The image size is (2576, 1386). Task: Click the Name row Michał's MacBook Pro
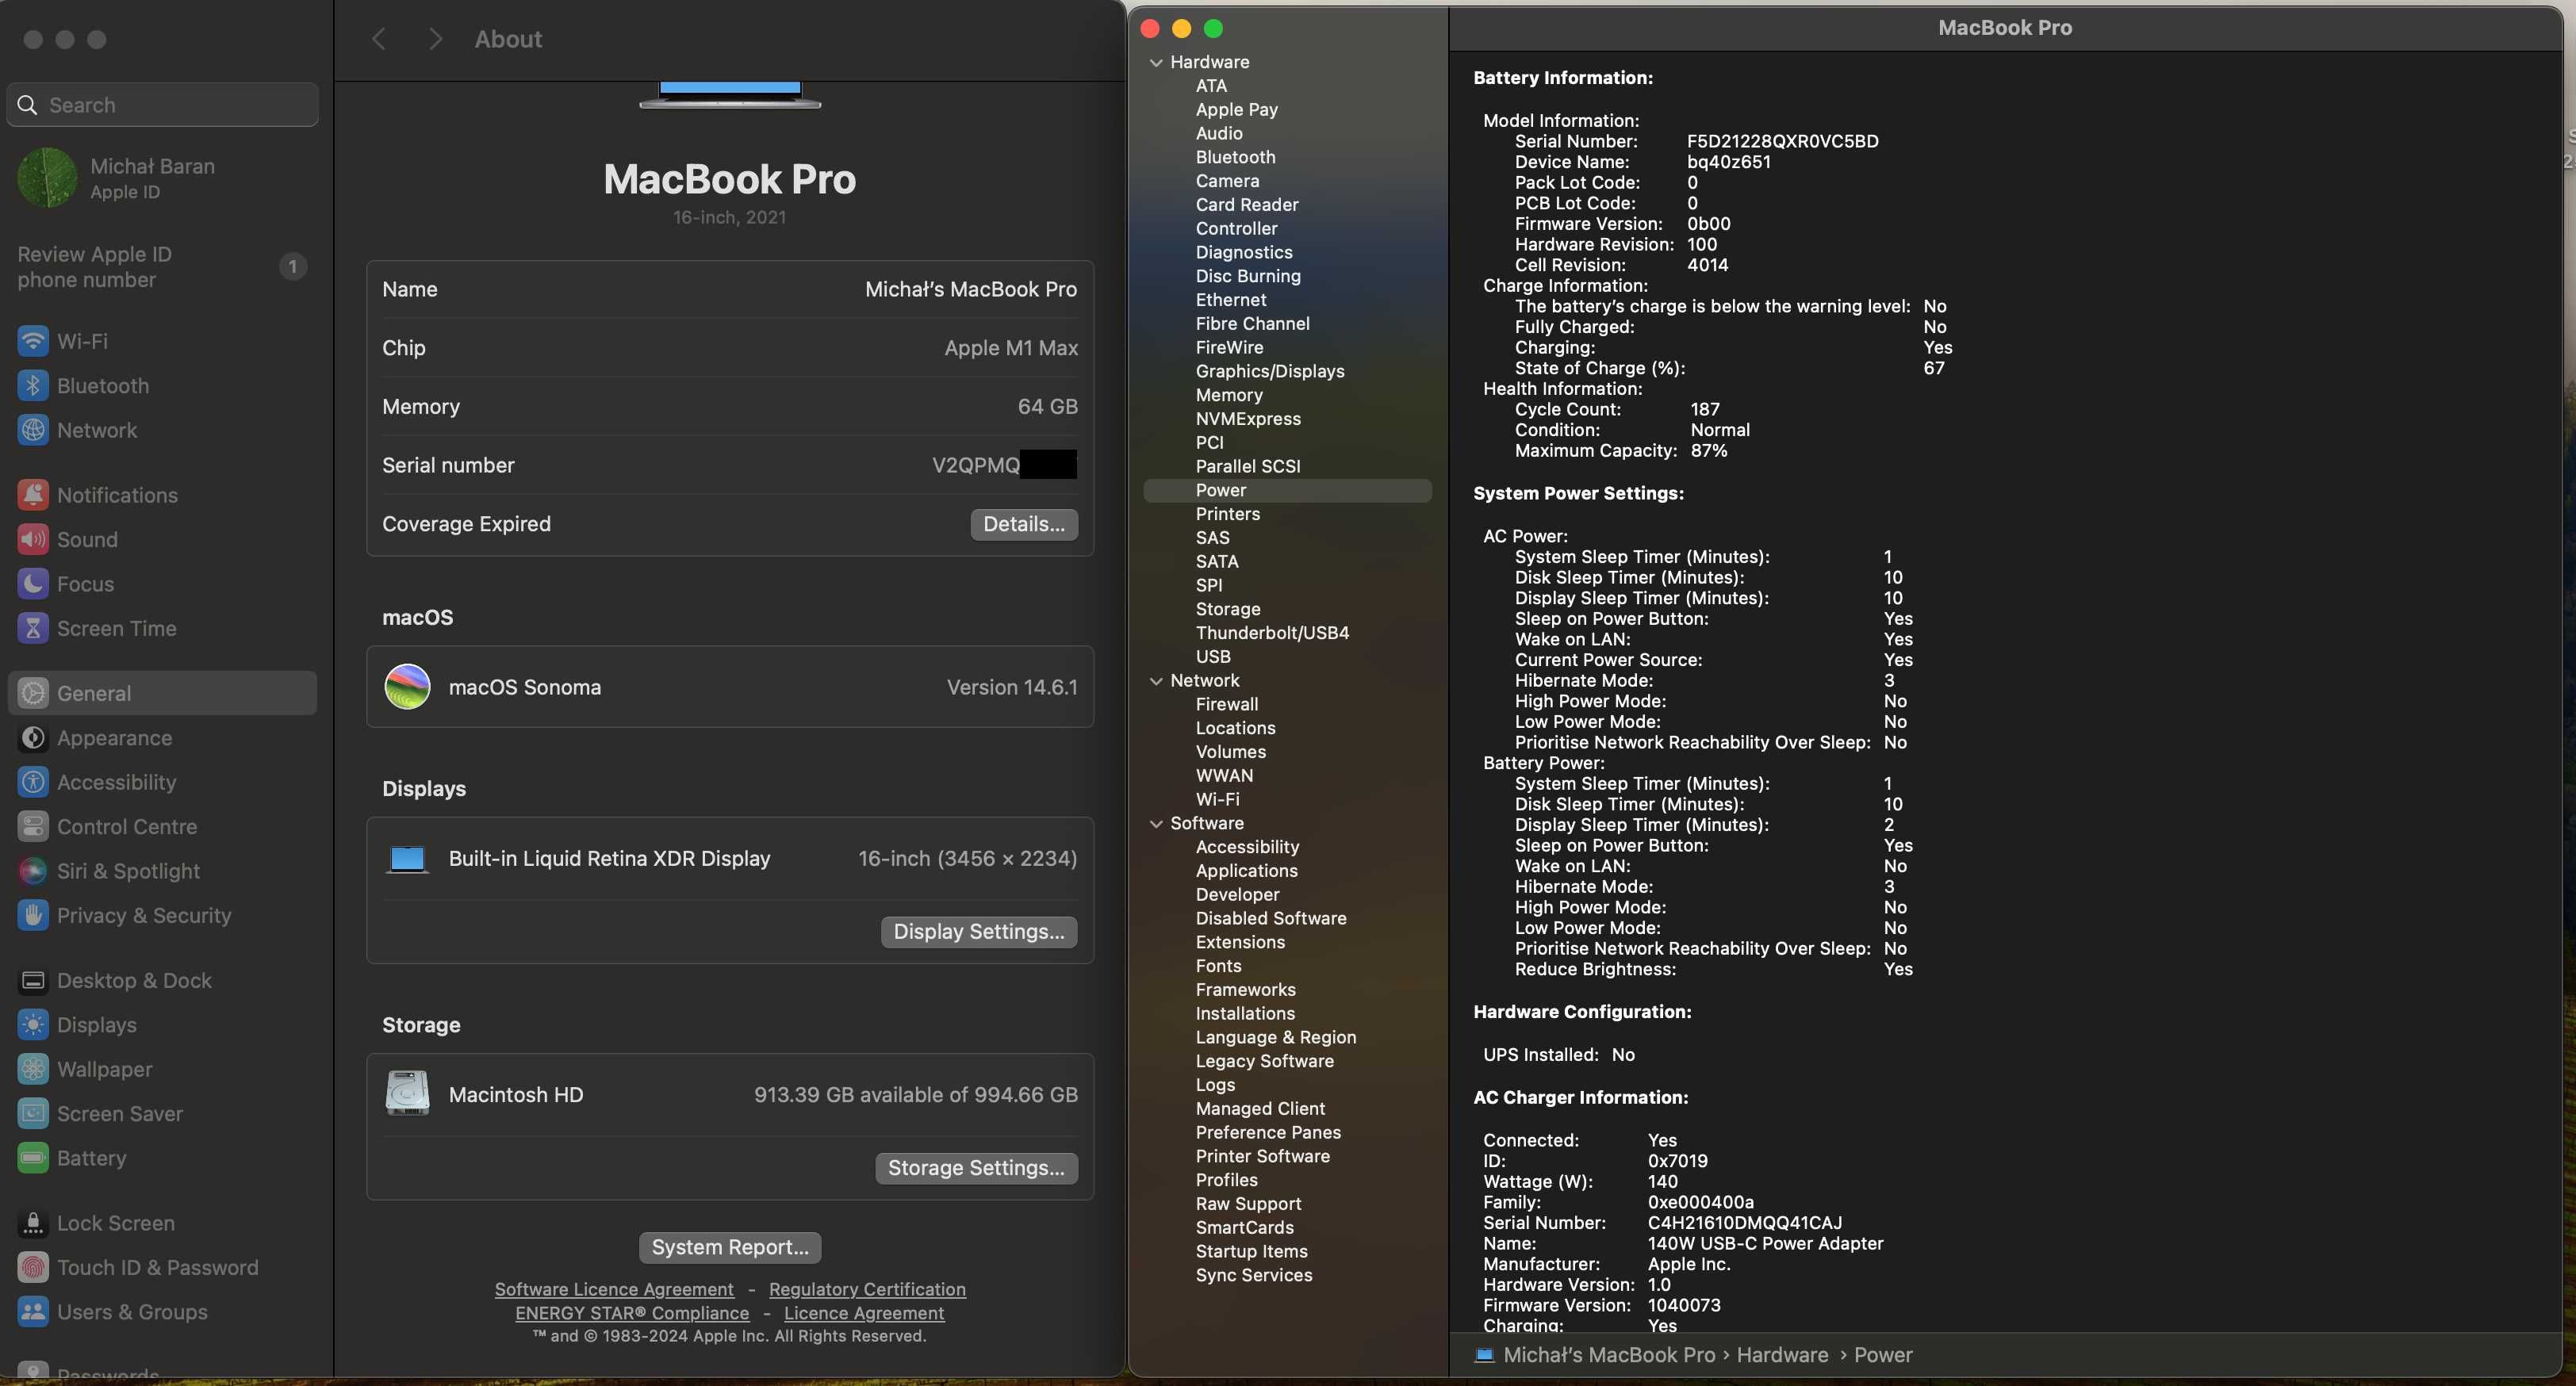tap(729, 289)
